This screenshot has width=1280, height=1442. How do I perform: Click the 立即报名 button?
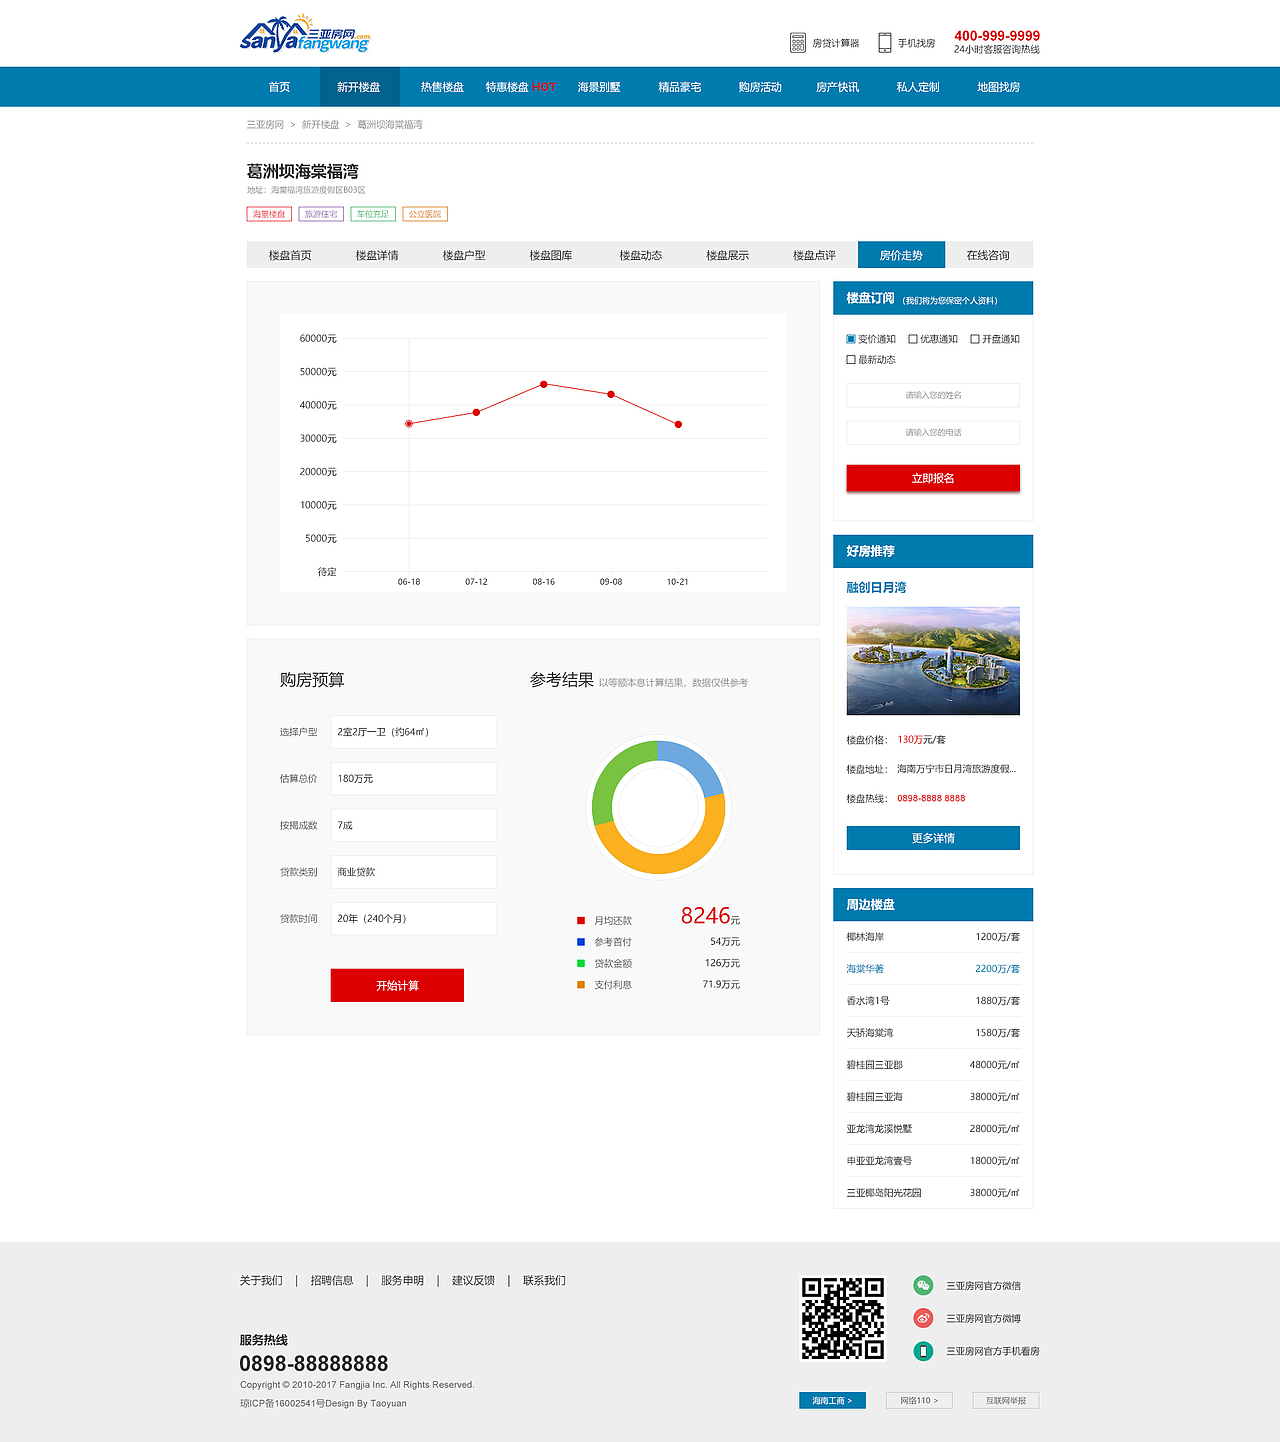tap(933, 478)
